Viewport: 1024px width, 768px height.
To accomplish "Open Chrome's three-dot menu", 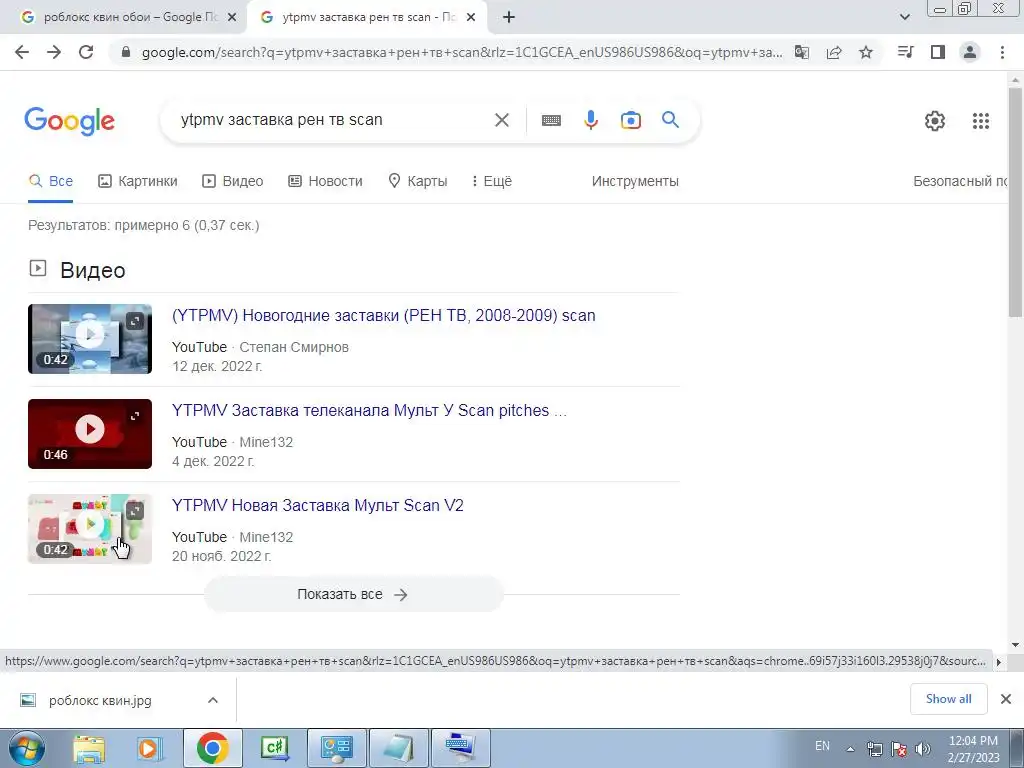I will click(x=1002, y=52).
